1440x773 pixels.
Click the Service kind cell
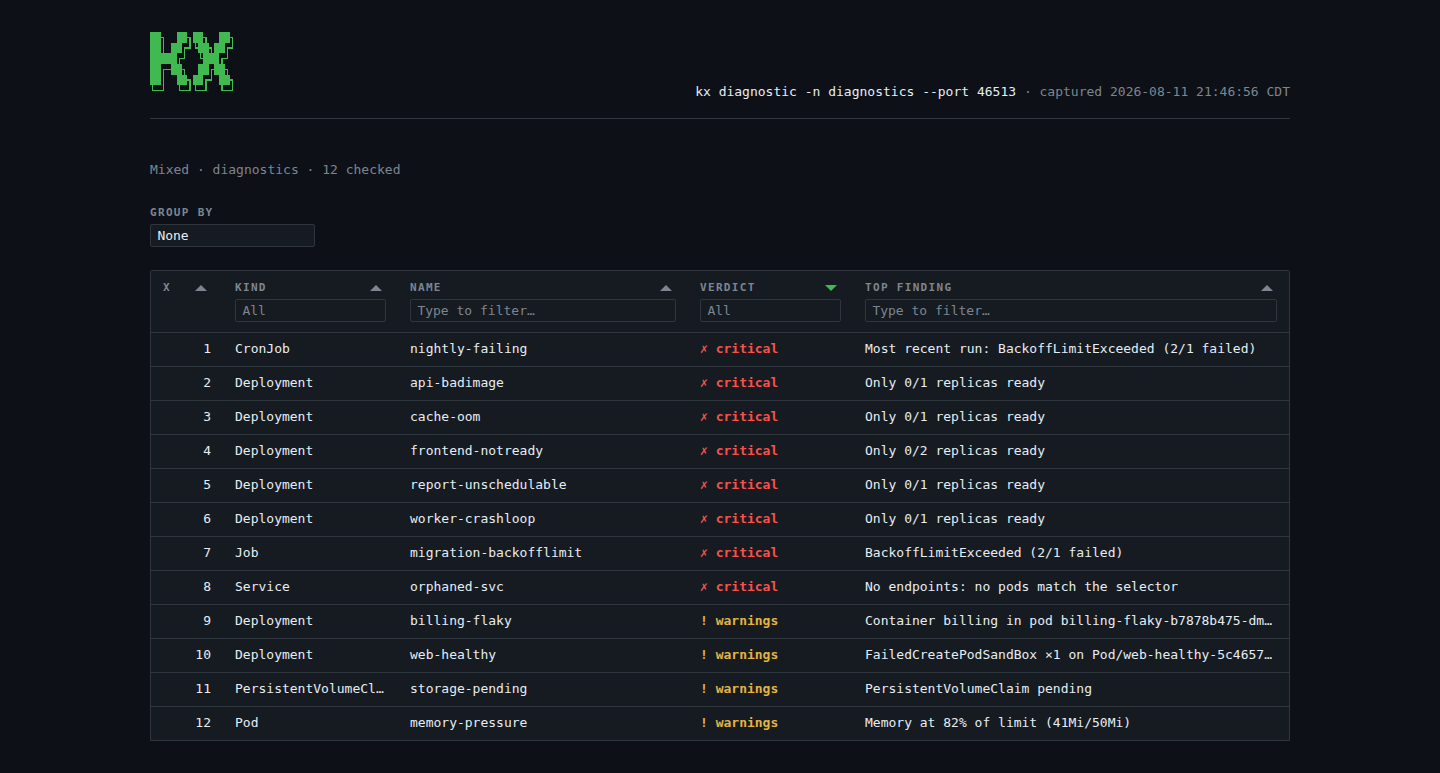262,587
